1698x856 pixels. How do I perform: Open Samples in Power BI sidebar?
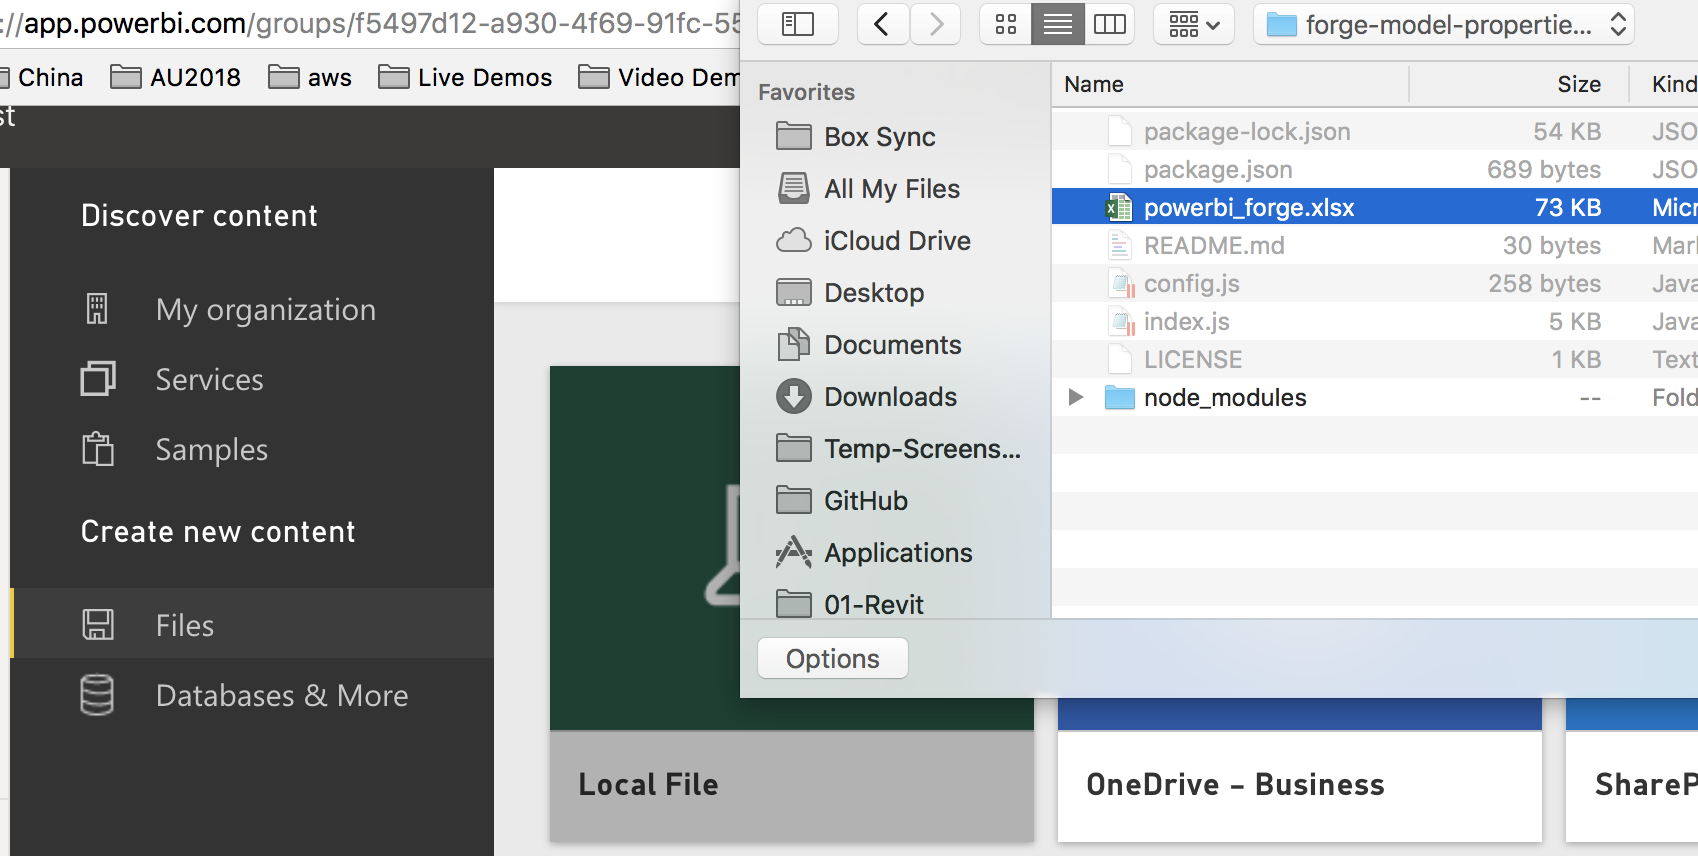pos(252,449)
